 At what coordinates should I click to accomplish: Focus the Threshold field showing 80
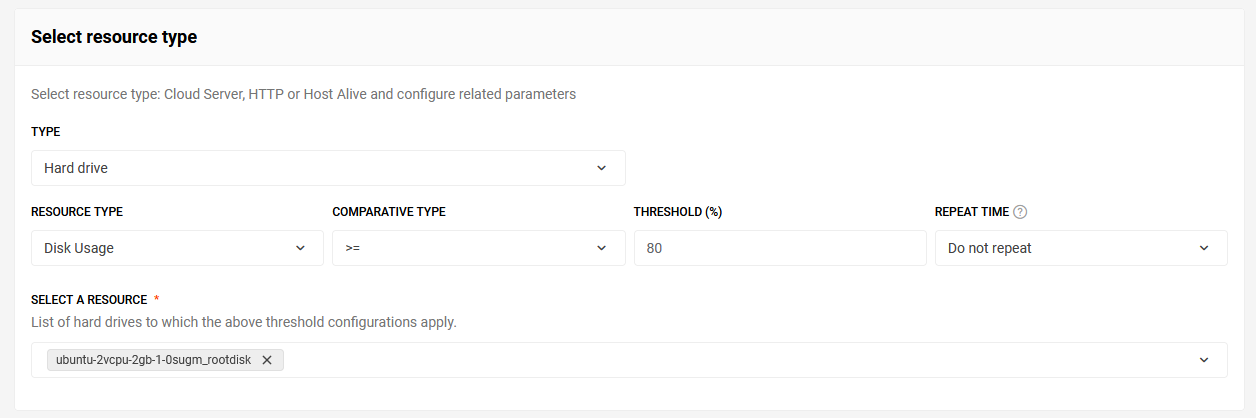[x=780, y=248]
